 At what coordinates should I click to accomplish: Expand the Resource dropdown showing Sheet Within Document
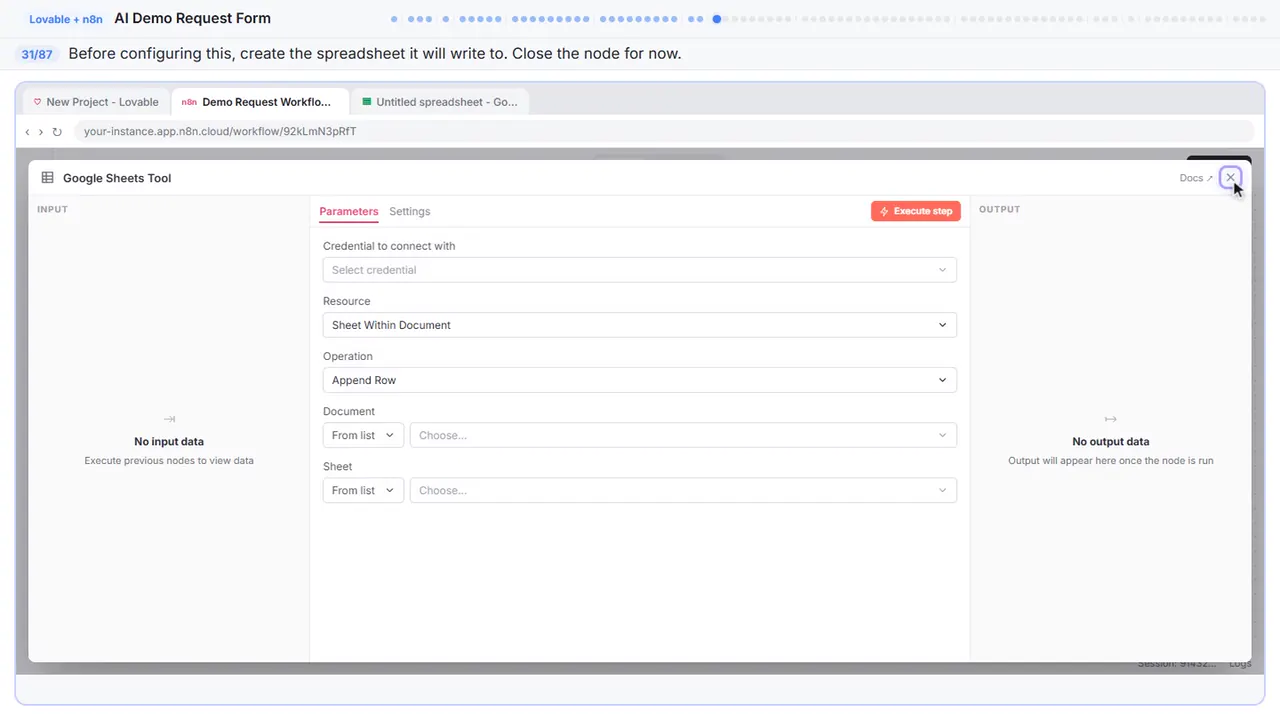[640, 325]
